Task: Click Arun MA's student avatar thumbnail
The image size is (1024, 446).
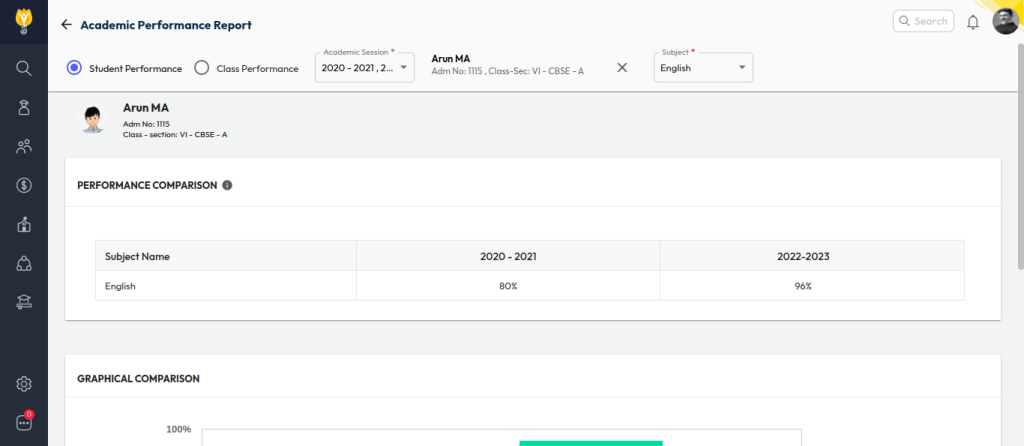Action: (x=93, y=120)
